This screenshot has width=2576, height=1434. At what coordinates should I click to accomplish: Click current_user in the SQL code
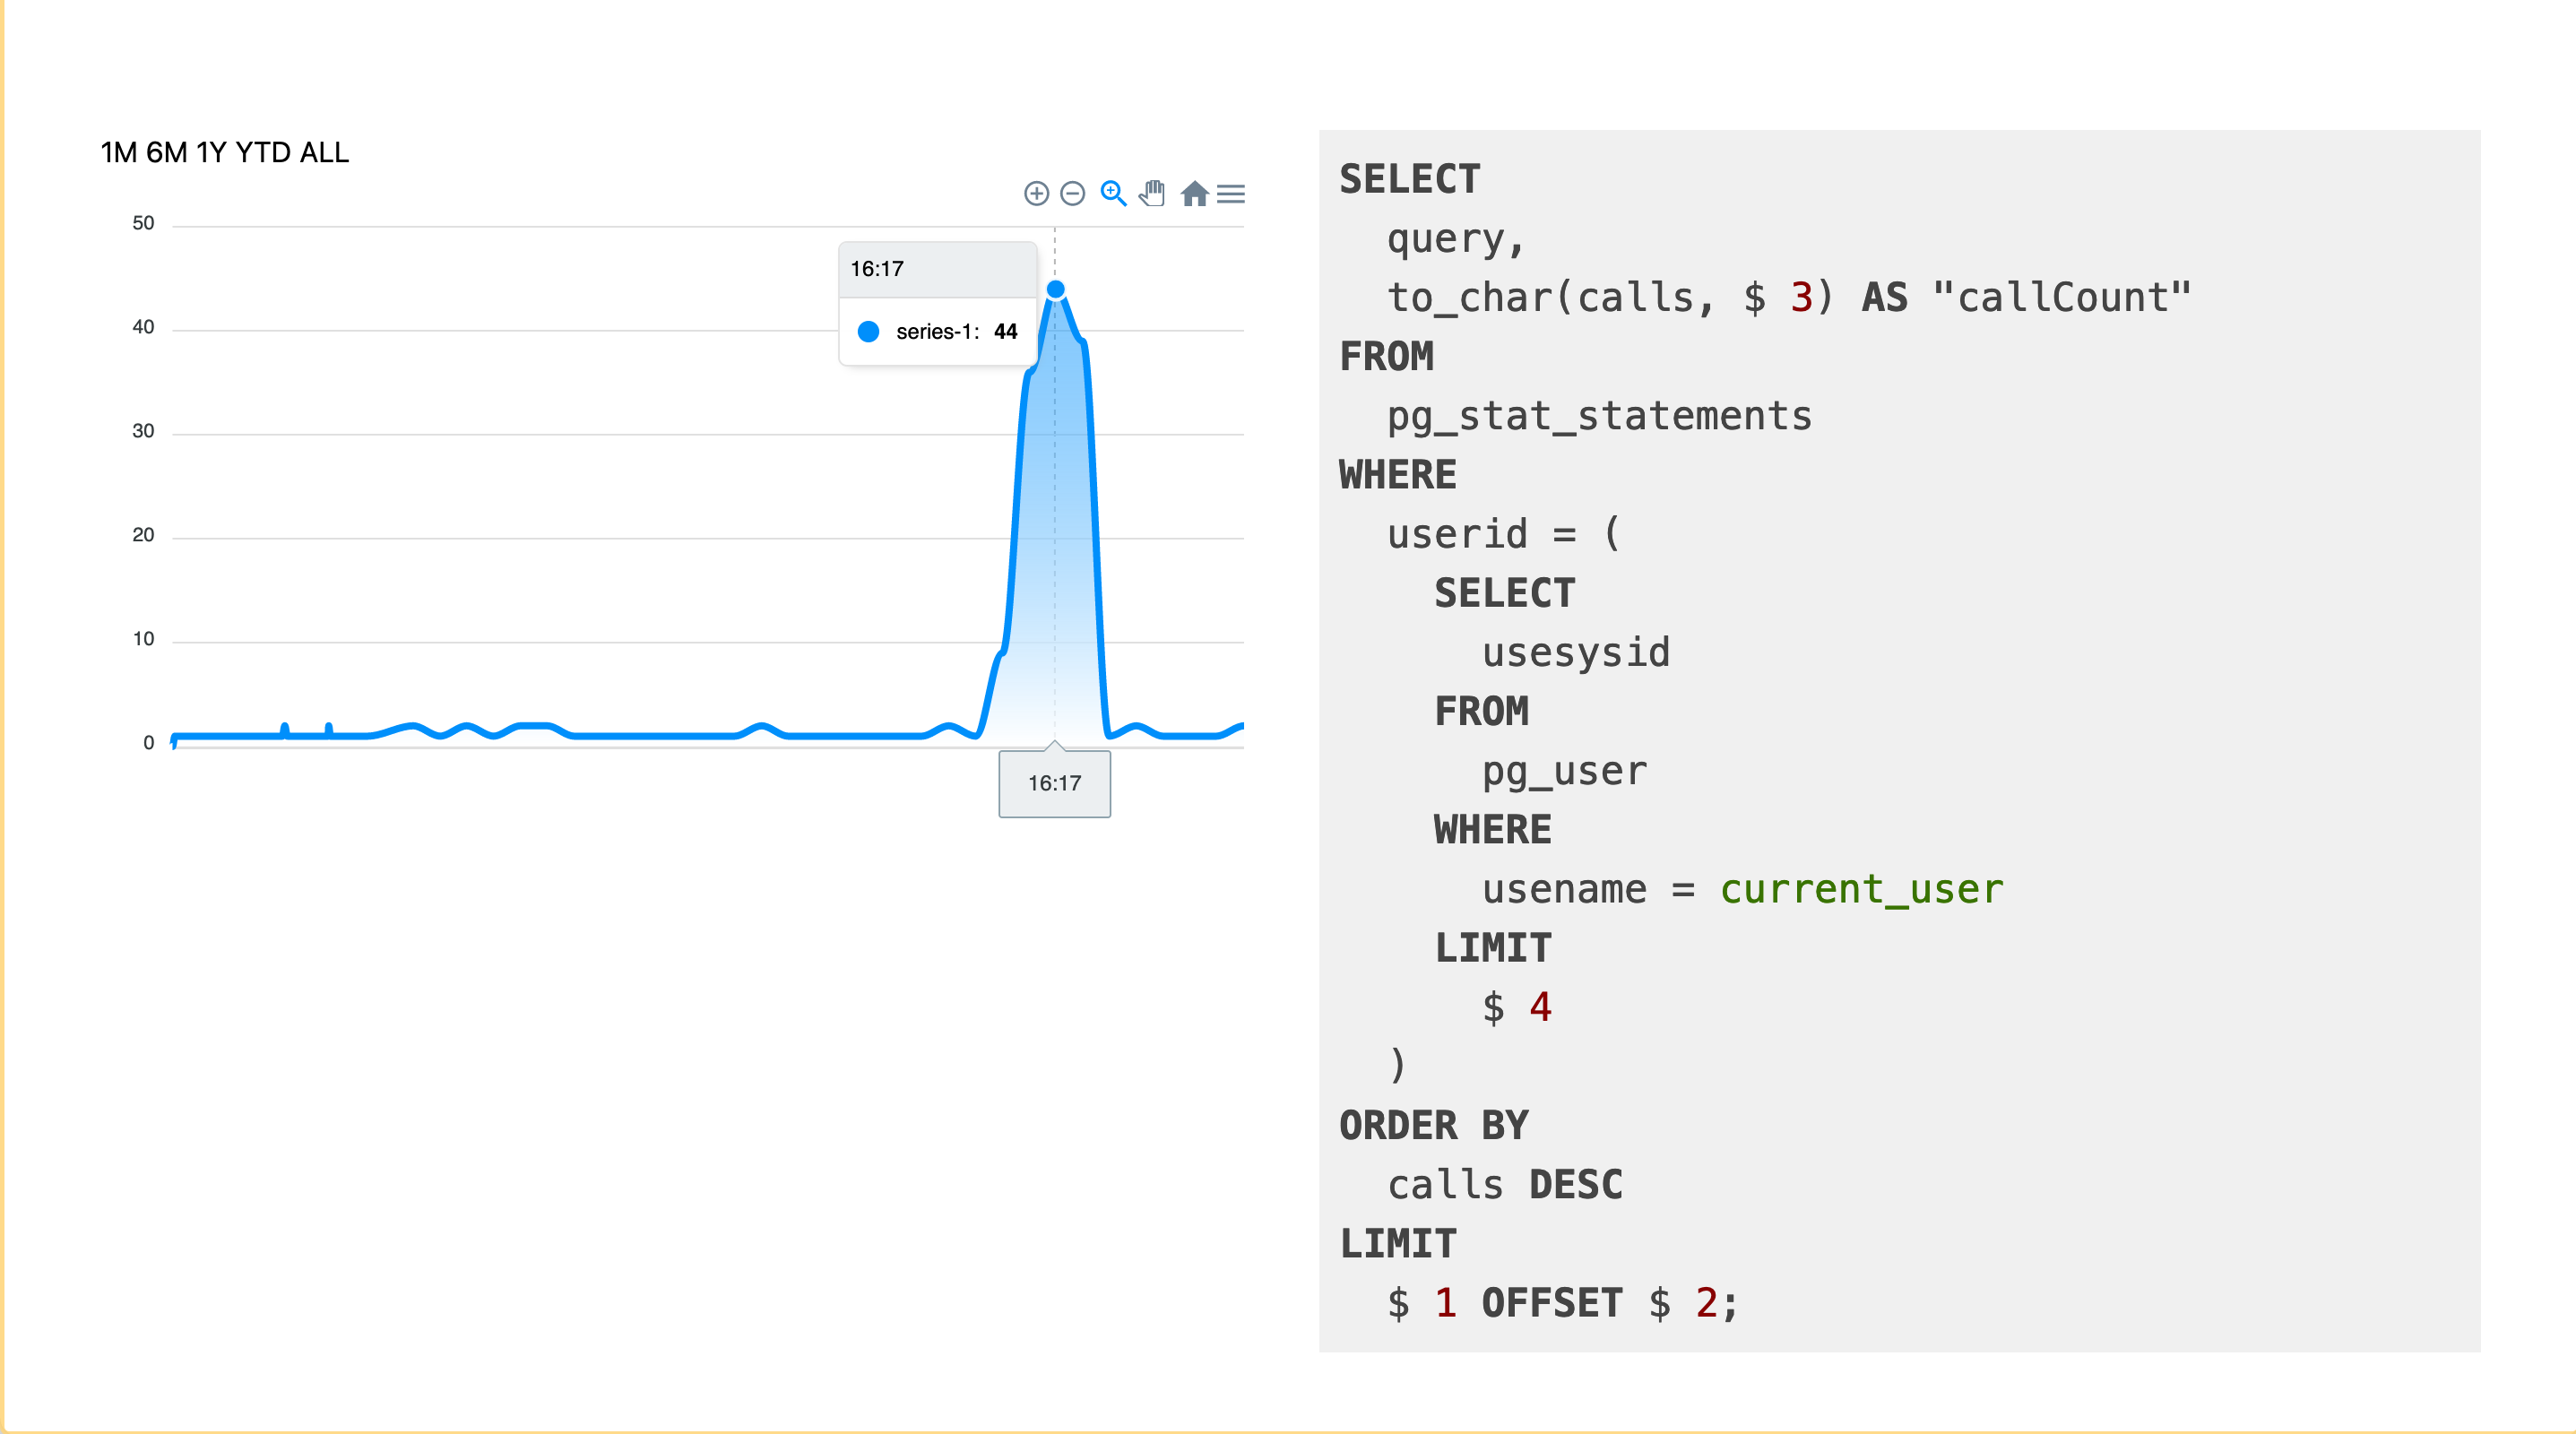(x=1861, y=889)
